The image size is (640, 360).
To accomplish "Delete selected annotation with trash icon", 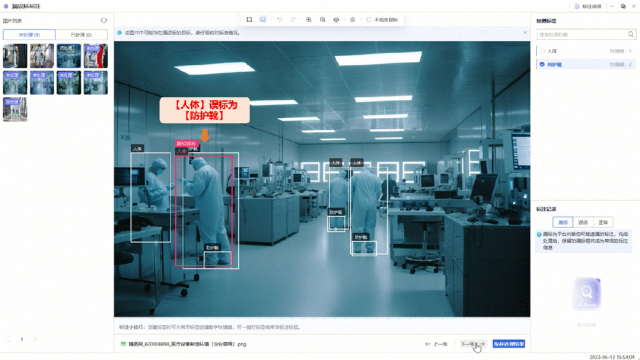I will tap(353, 20).
